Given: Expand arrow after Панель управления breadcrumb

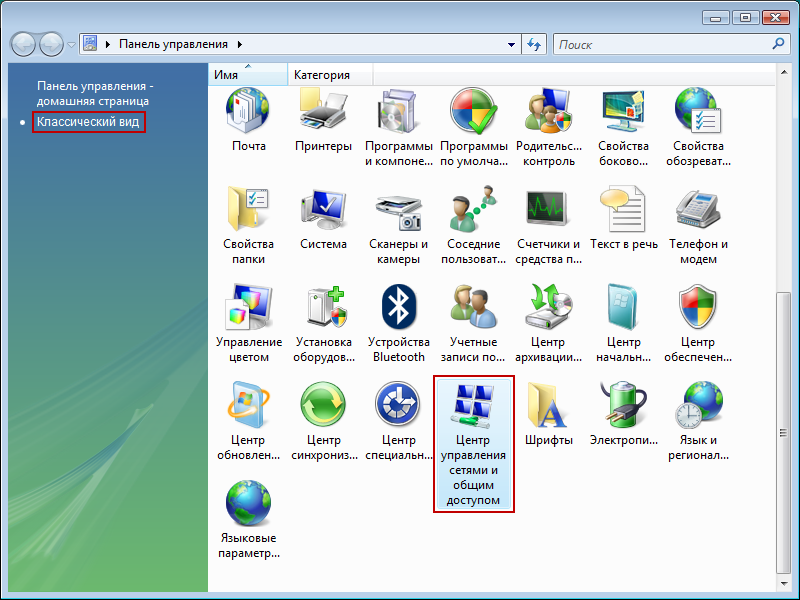Looking at the screenshot, I should (x=239, y=44).
